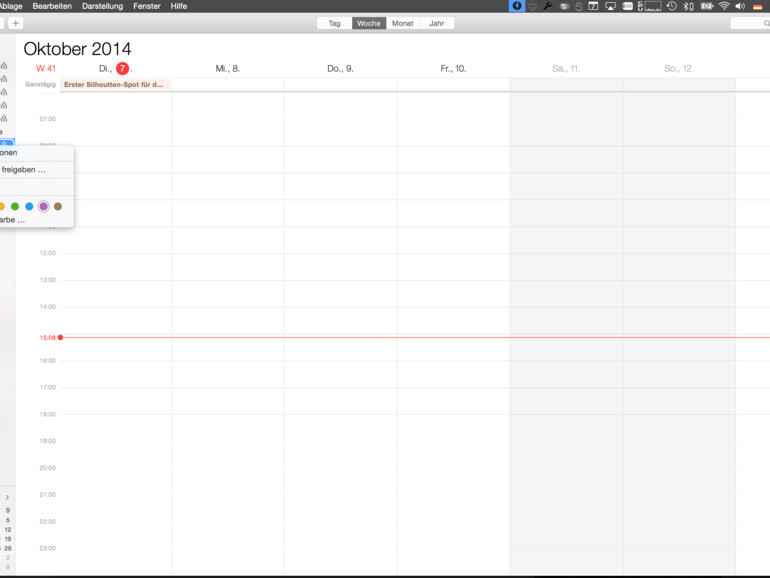This screenshot has height=578, width=770.
Task: Click the 18:00 time label
Action: tap(48, 414)
